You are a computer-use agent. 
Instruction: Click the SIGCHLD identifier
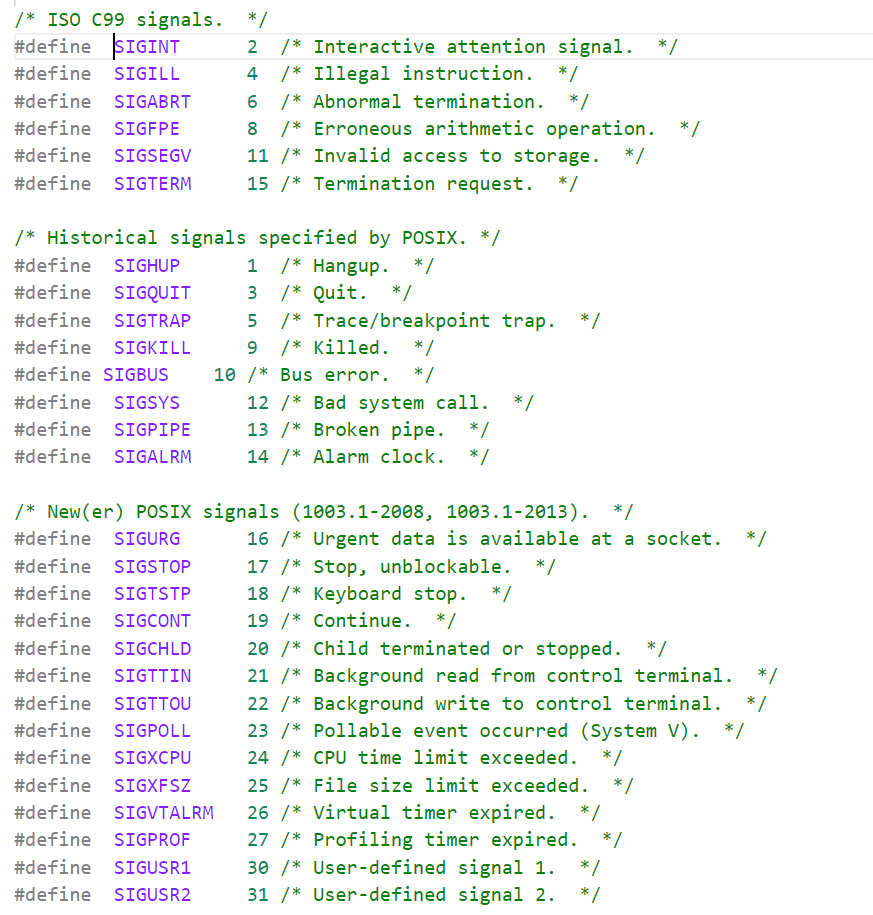[152, 648]
